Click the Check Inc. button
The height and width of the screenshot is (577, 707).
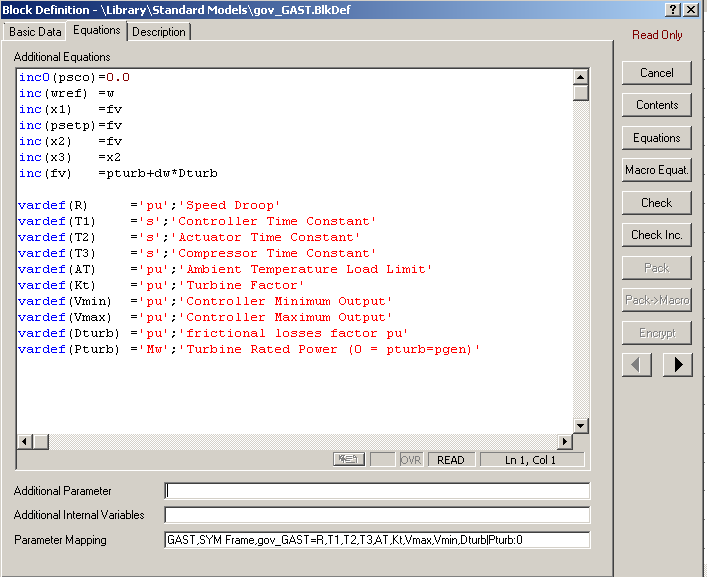tap(656, 235)
